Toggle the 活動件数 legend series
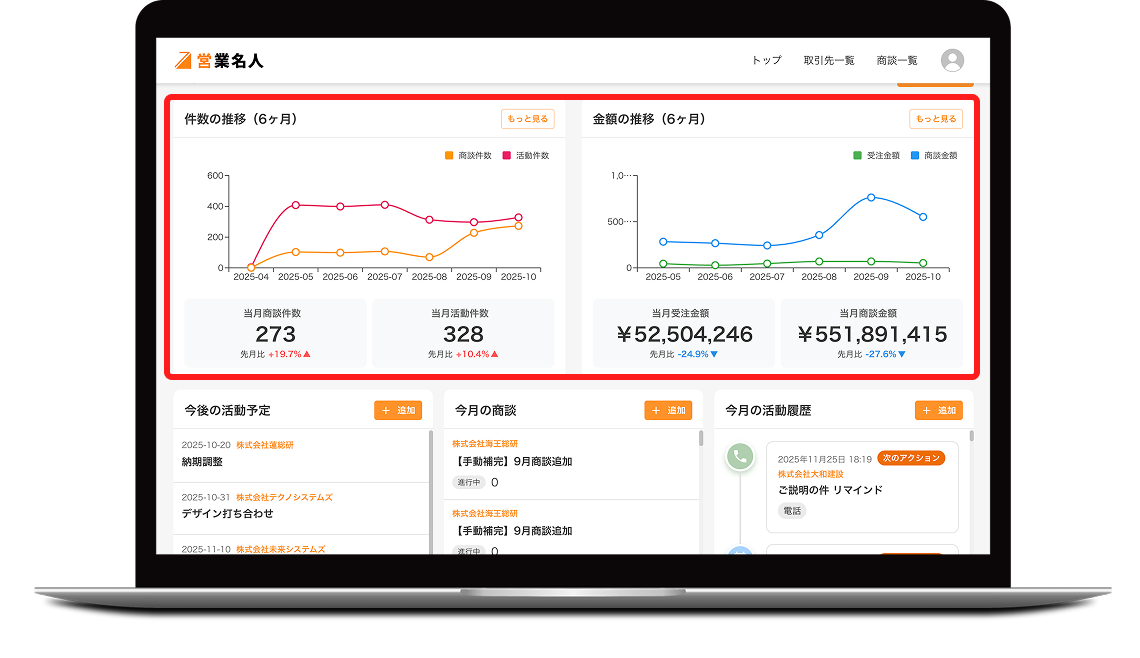1140x658 pixels. point(526,156)
